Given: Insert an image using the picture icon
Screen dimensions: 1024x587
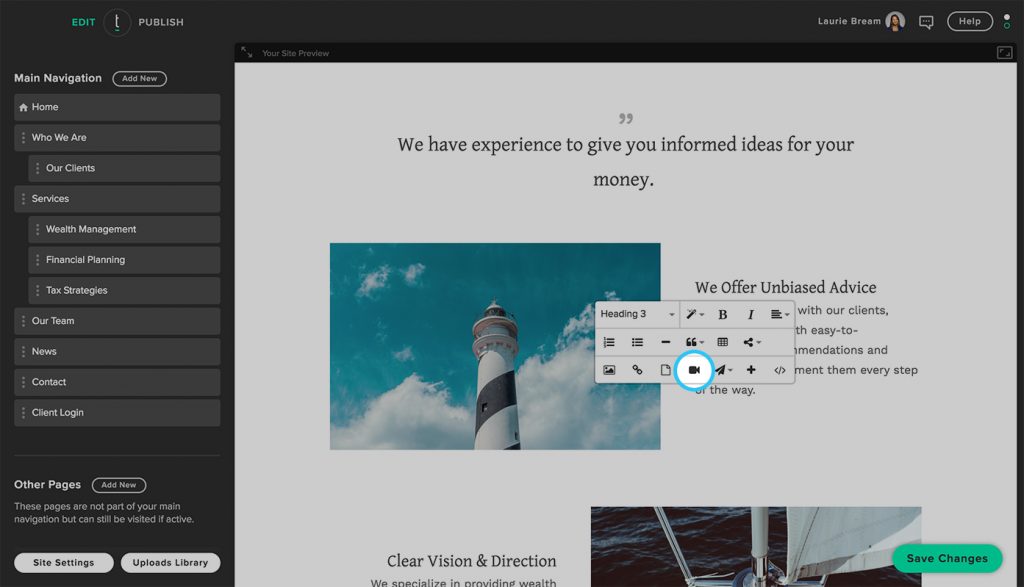Looking at the screenshot, I should (x=609, y=370).
